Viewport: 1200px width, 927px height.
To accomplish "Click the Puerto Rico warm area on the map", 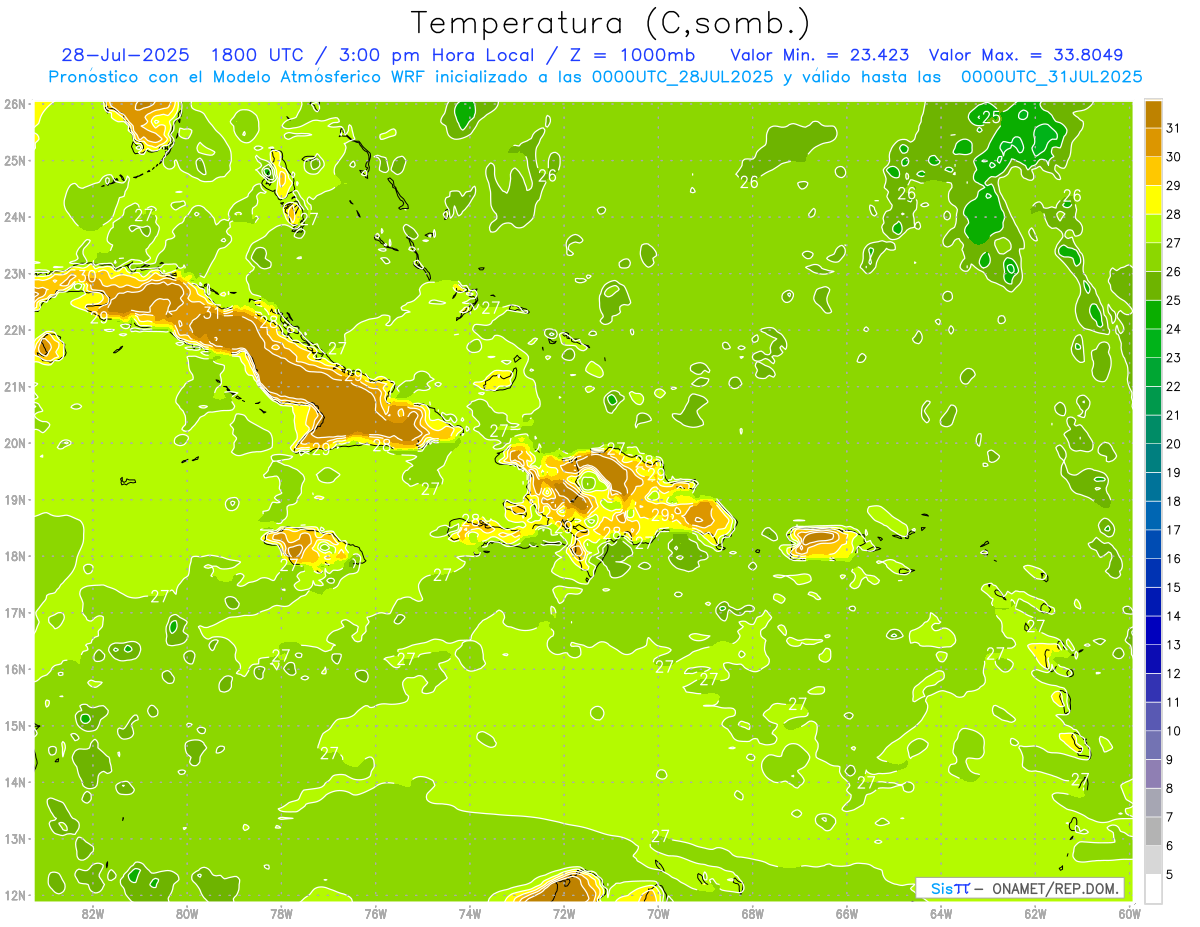I will click(823, 541).
